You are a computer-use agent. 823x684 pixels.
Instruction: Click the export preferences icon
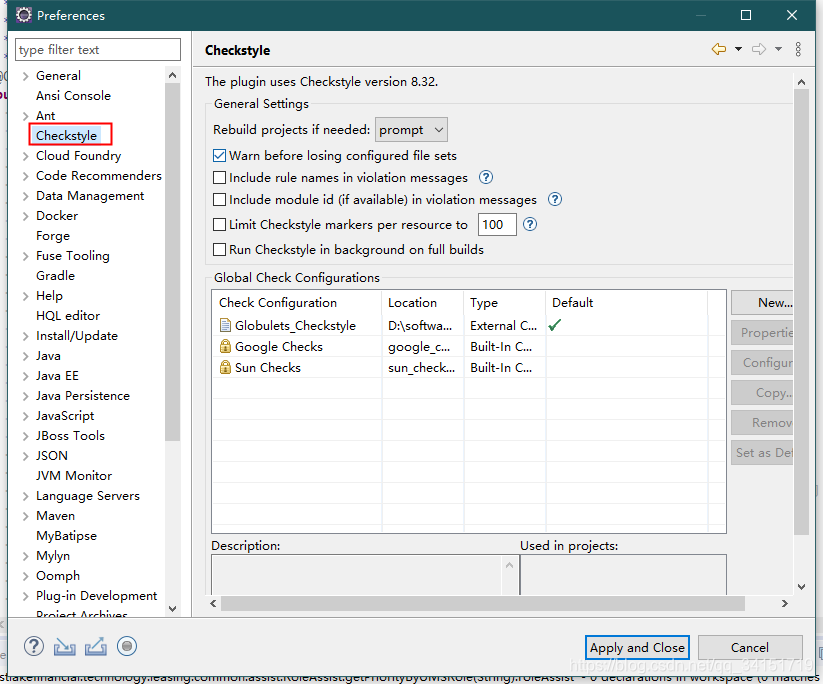[94, 646]
